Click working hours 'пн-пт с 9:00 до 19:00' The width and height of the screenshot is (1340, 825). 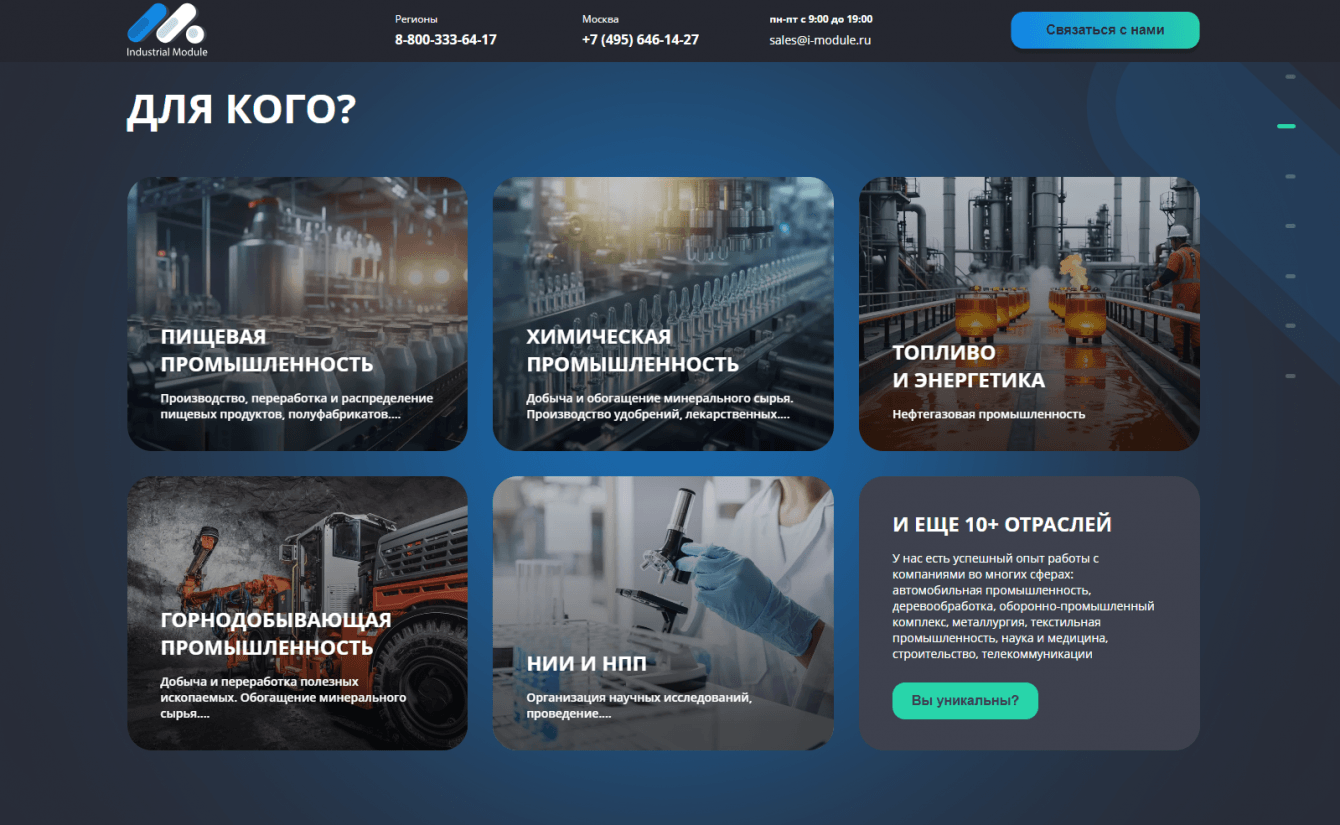[x=821, y=19]
